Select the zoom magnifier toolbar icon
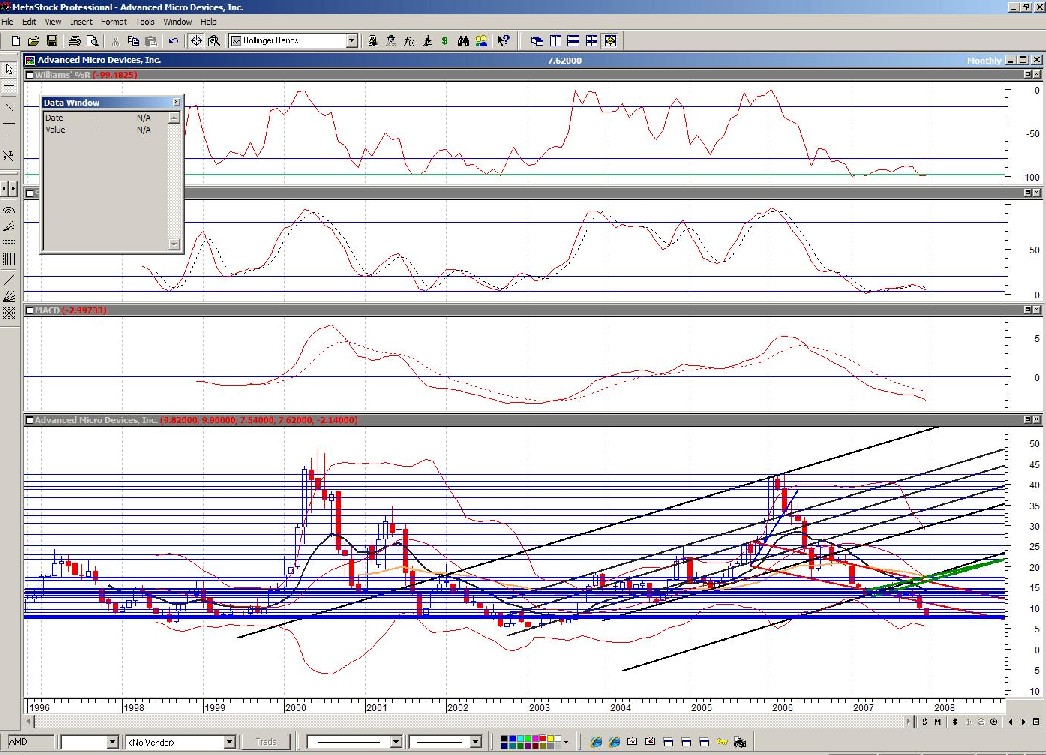The width and height of the screenshot is (1046, 755). [214, 41]
